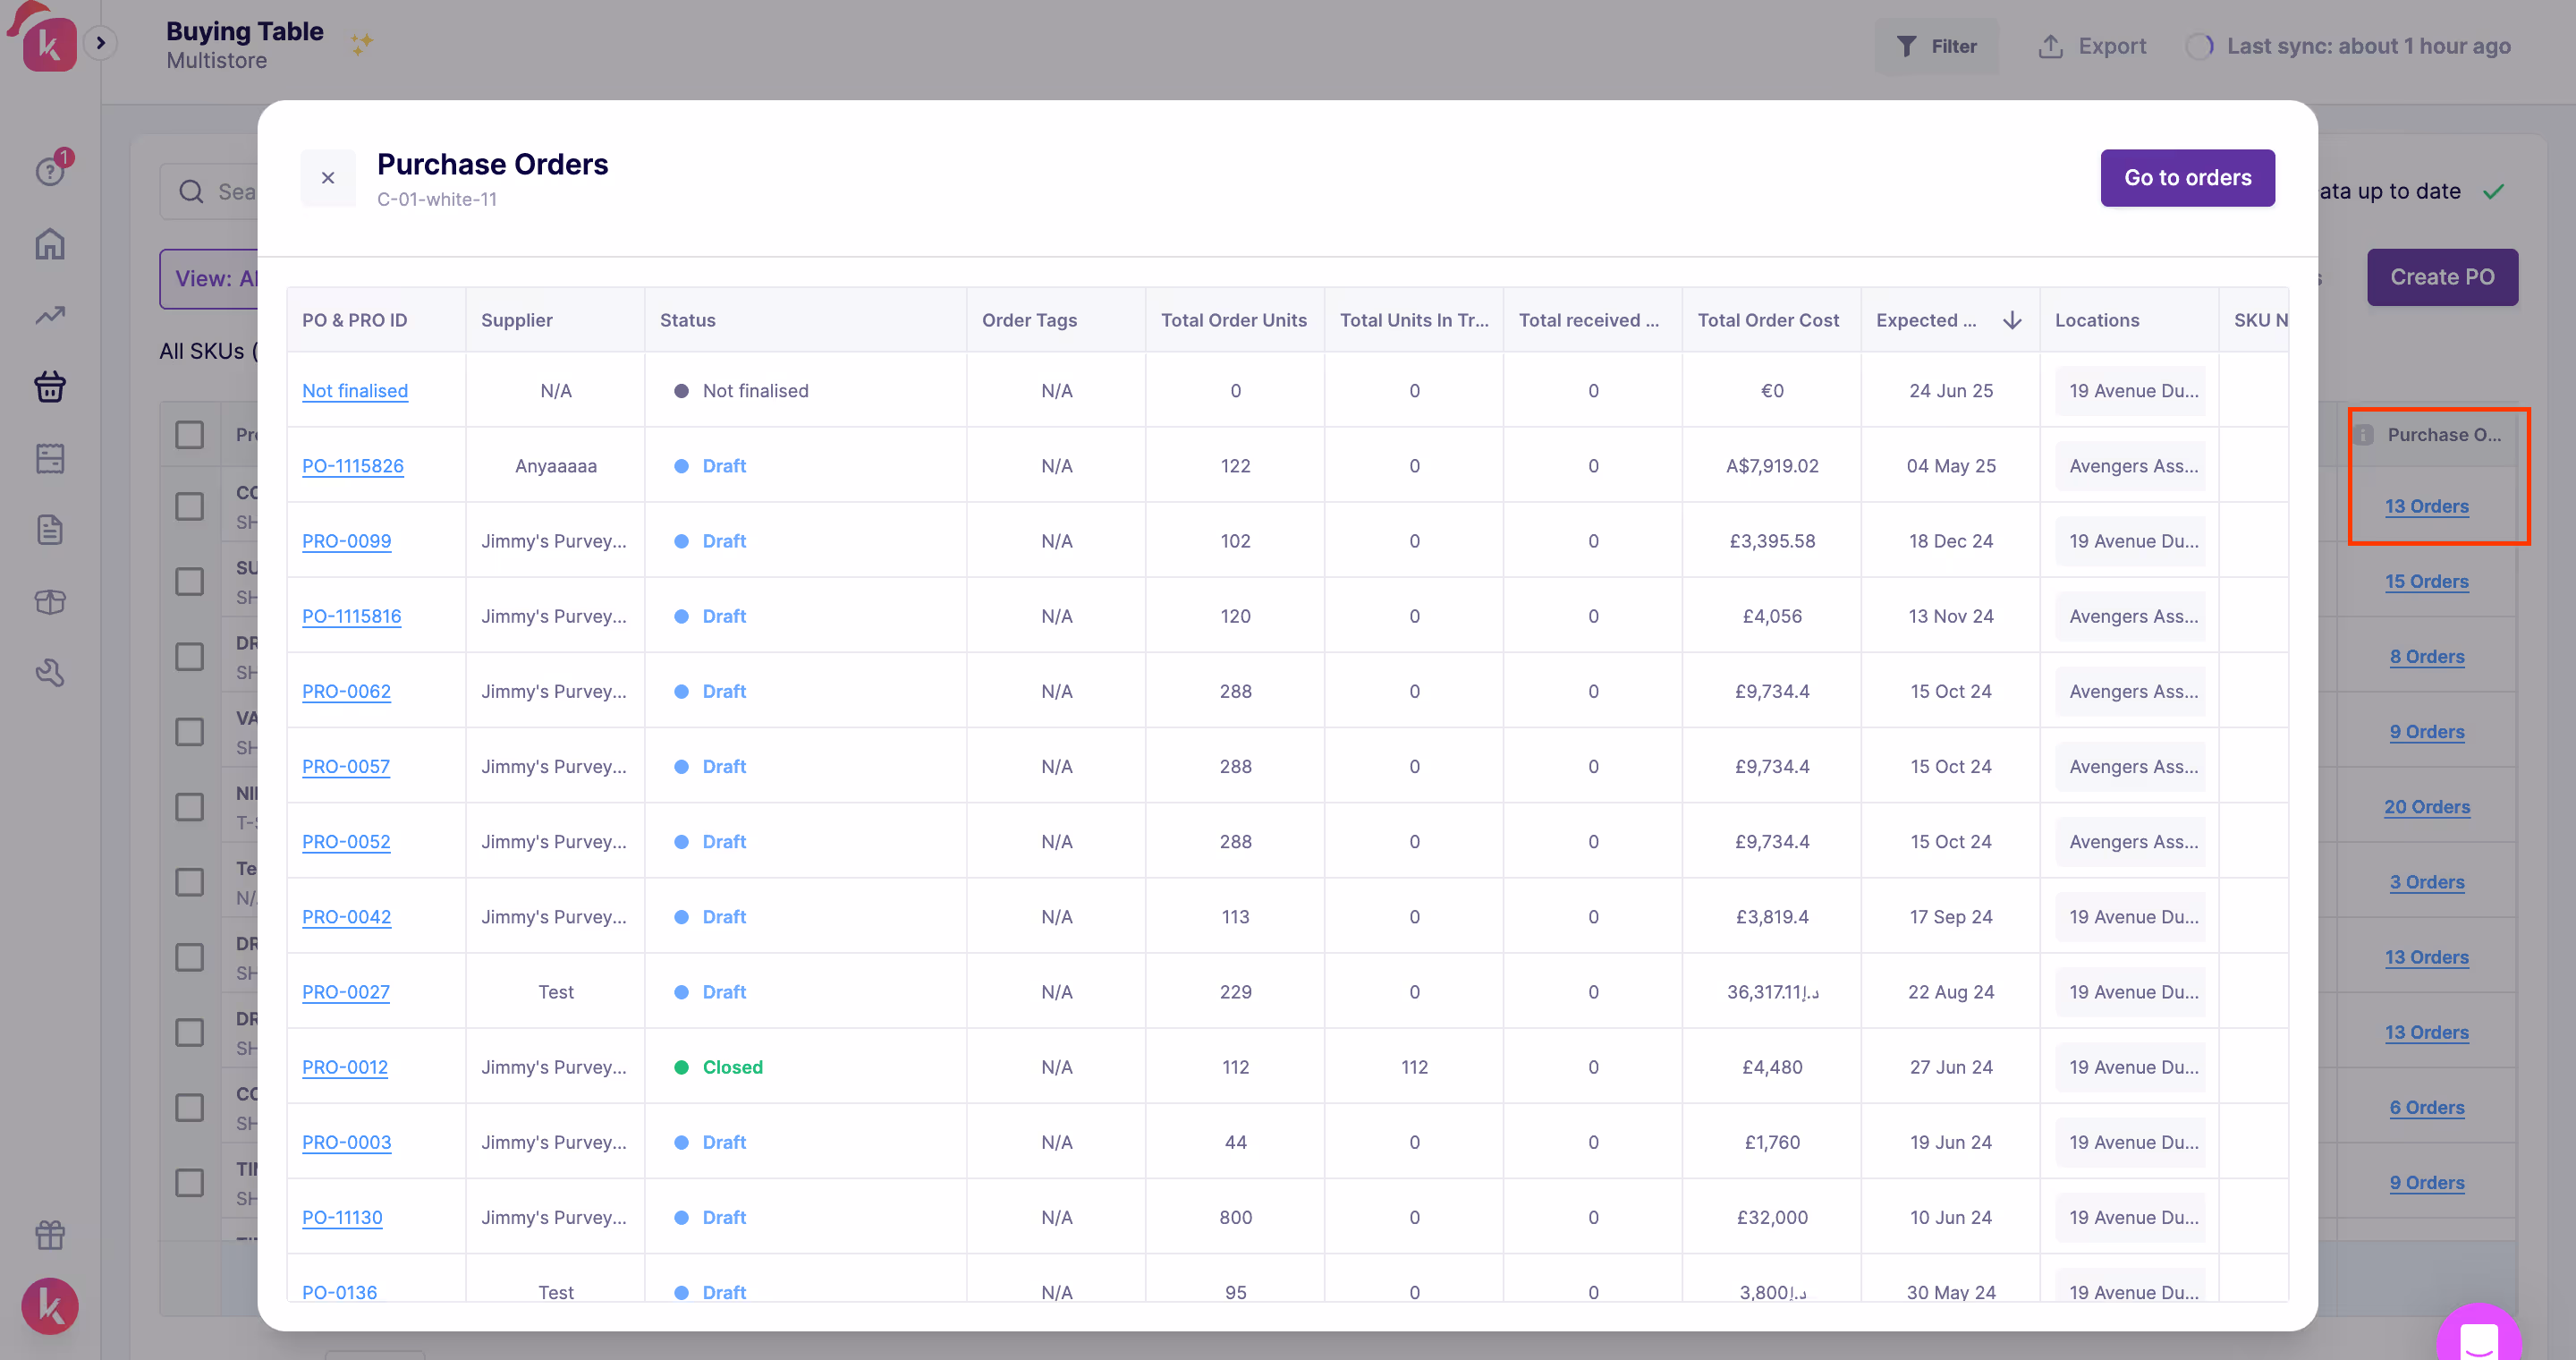The height and width of the screenshot is (1360, 2576).
Task: Tick the header select-all checkbox
Action: (189, 435)
